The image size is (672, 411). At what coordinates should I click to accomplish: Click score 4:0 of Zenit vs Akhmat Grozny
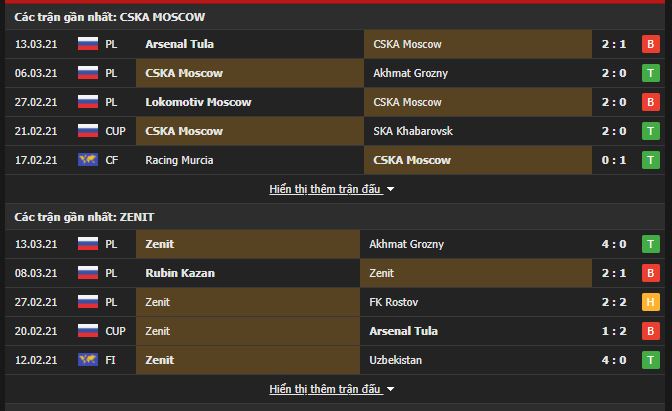(x=614, y=244)
